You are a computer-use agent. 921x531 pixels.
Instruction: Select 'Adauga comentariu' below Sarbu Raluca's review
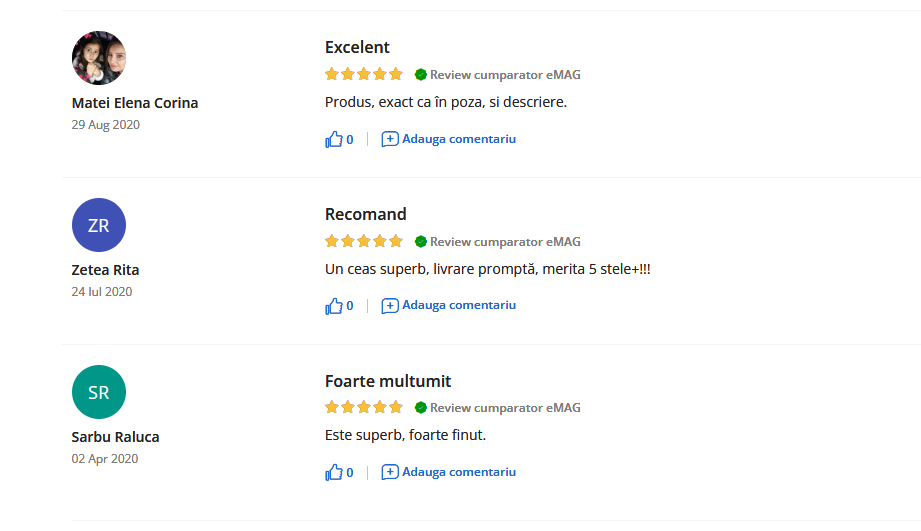(459, 472)
